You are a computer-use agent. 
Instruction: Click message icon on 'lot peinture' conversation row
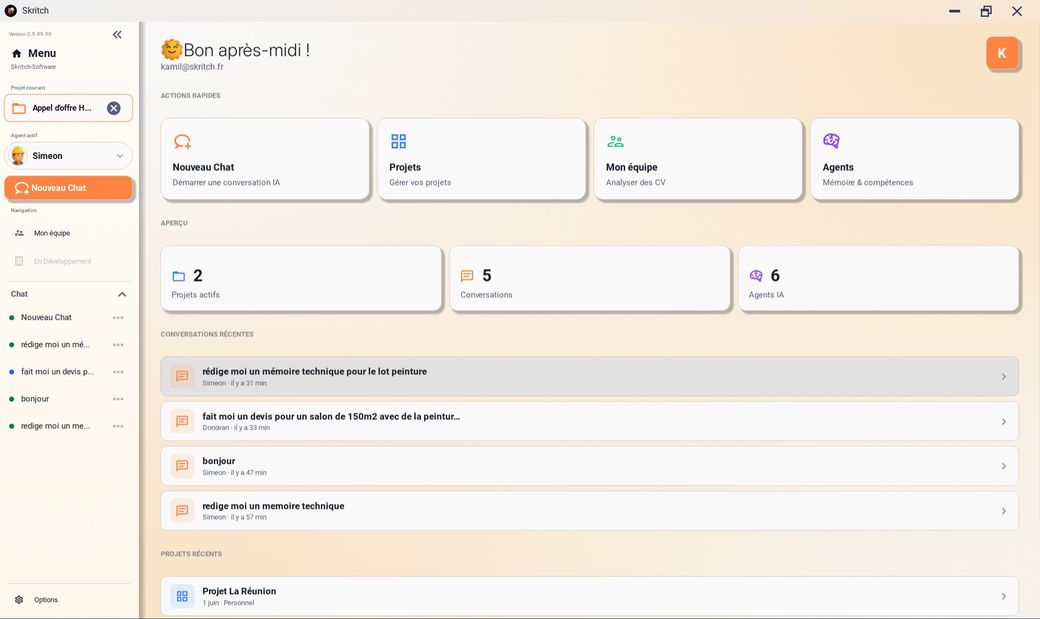(182, 376)
